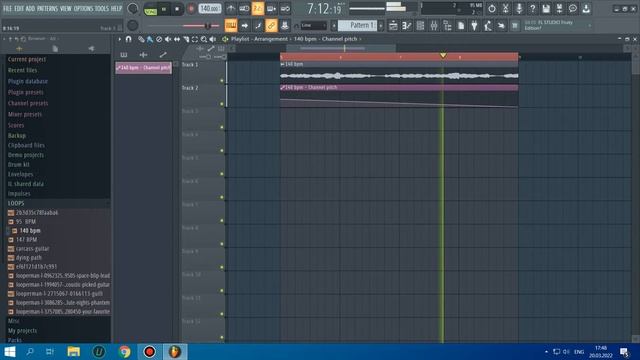Toggle loop recording button
640x360 pixels.
[285, 8]
